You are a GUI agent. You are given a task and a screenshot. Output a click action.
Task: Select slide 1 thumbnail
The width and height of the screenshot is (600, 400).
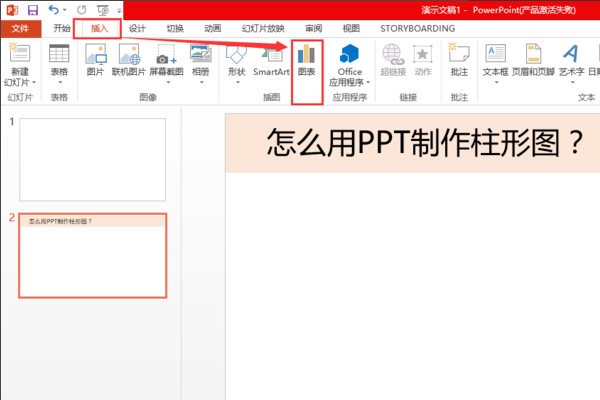coord(93,159)
